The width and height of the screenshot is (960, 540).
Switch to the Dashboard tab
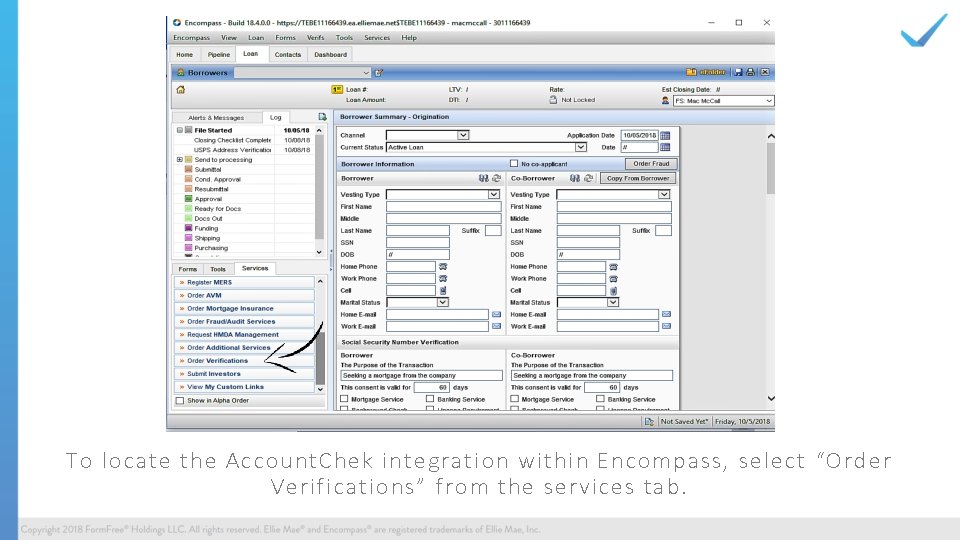(331, 54)
